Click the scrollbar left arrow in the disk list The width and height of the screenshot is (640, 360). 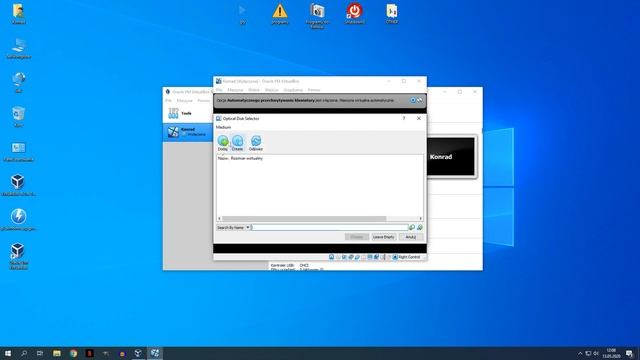point(219,218)
